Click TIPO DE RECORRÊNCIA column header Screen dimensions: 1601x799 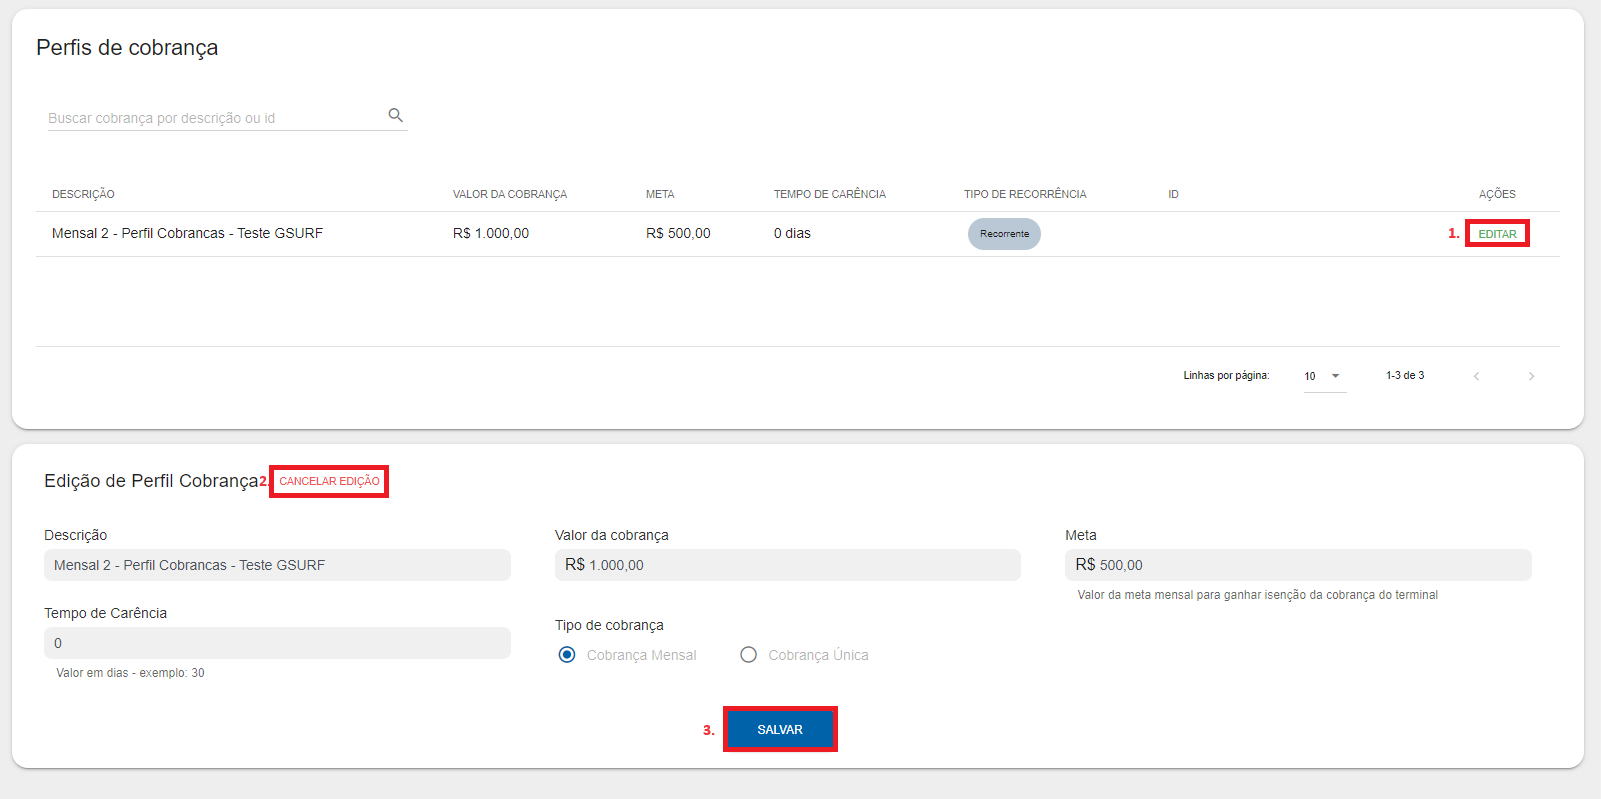tap(1024, 194)
